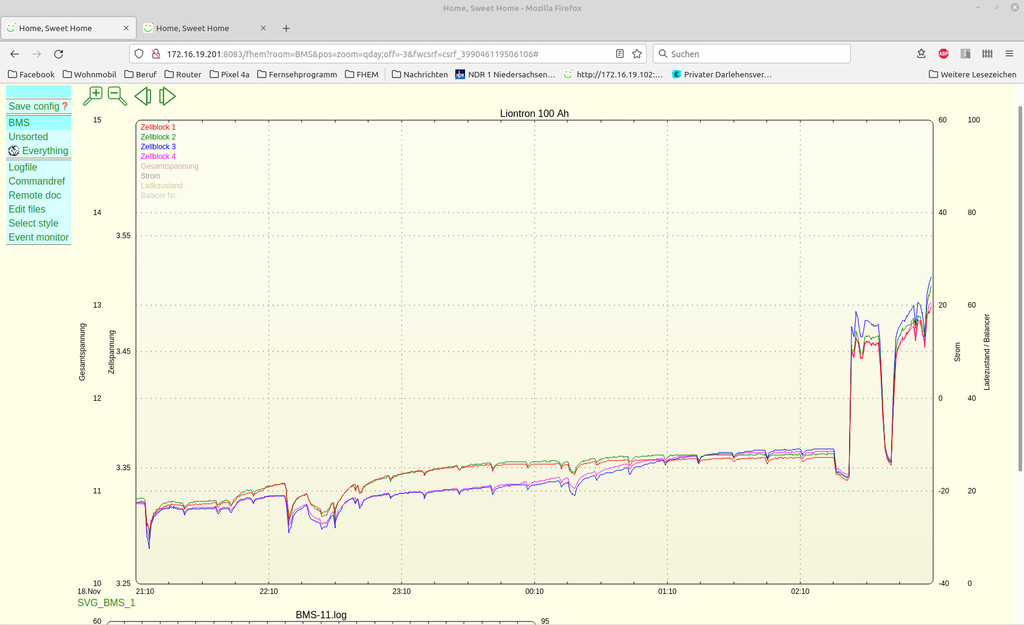Open the http://172.16.19.102 bookmark
Screen dimensions: 1024x625
coord(613,74)
